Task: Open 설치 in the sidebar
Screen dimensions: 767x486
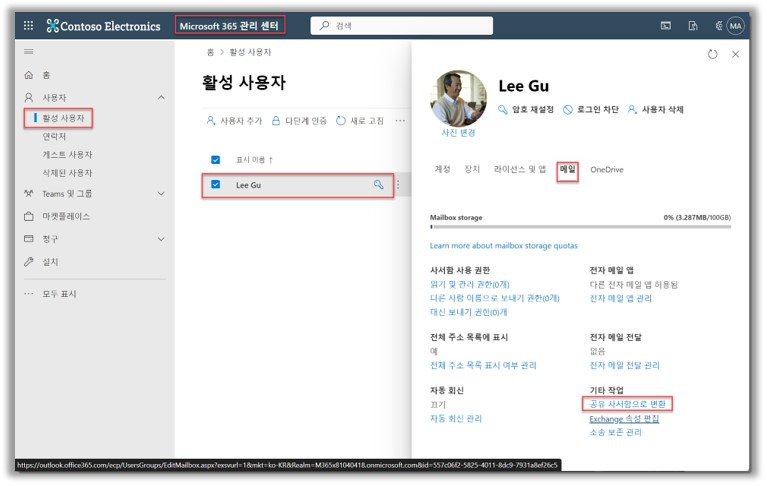Action: [50, 262]
